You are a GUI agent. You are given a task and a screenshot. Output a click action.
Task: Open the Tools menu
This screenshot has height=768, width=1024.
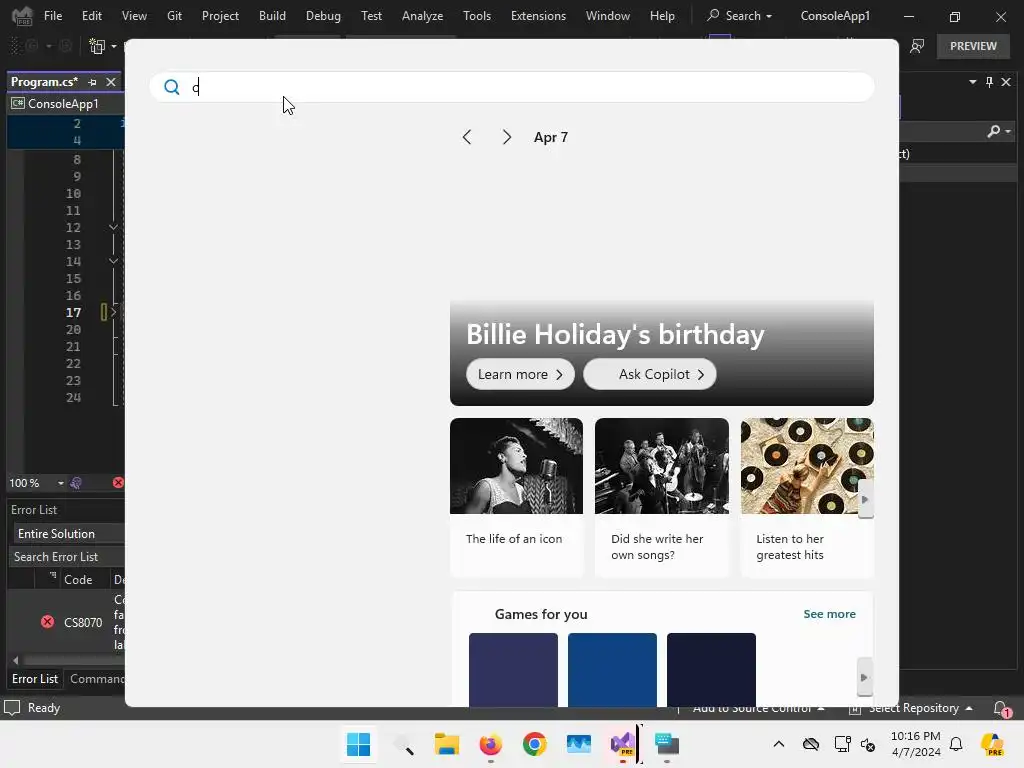click(x=477, y=16)
